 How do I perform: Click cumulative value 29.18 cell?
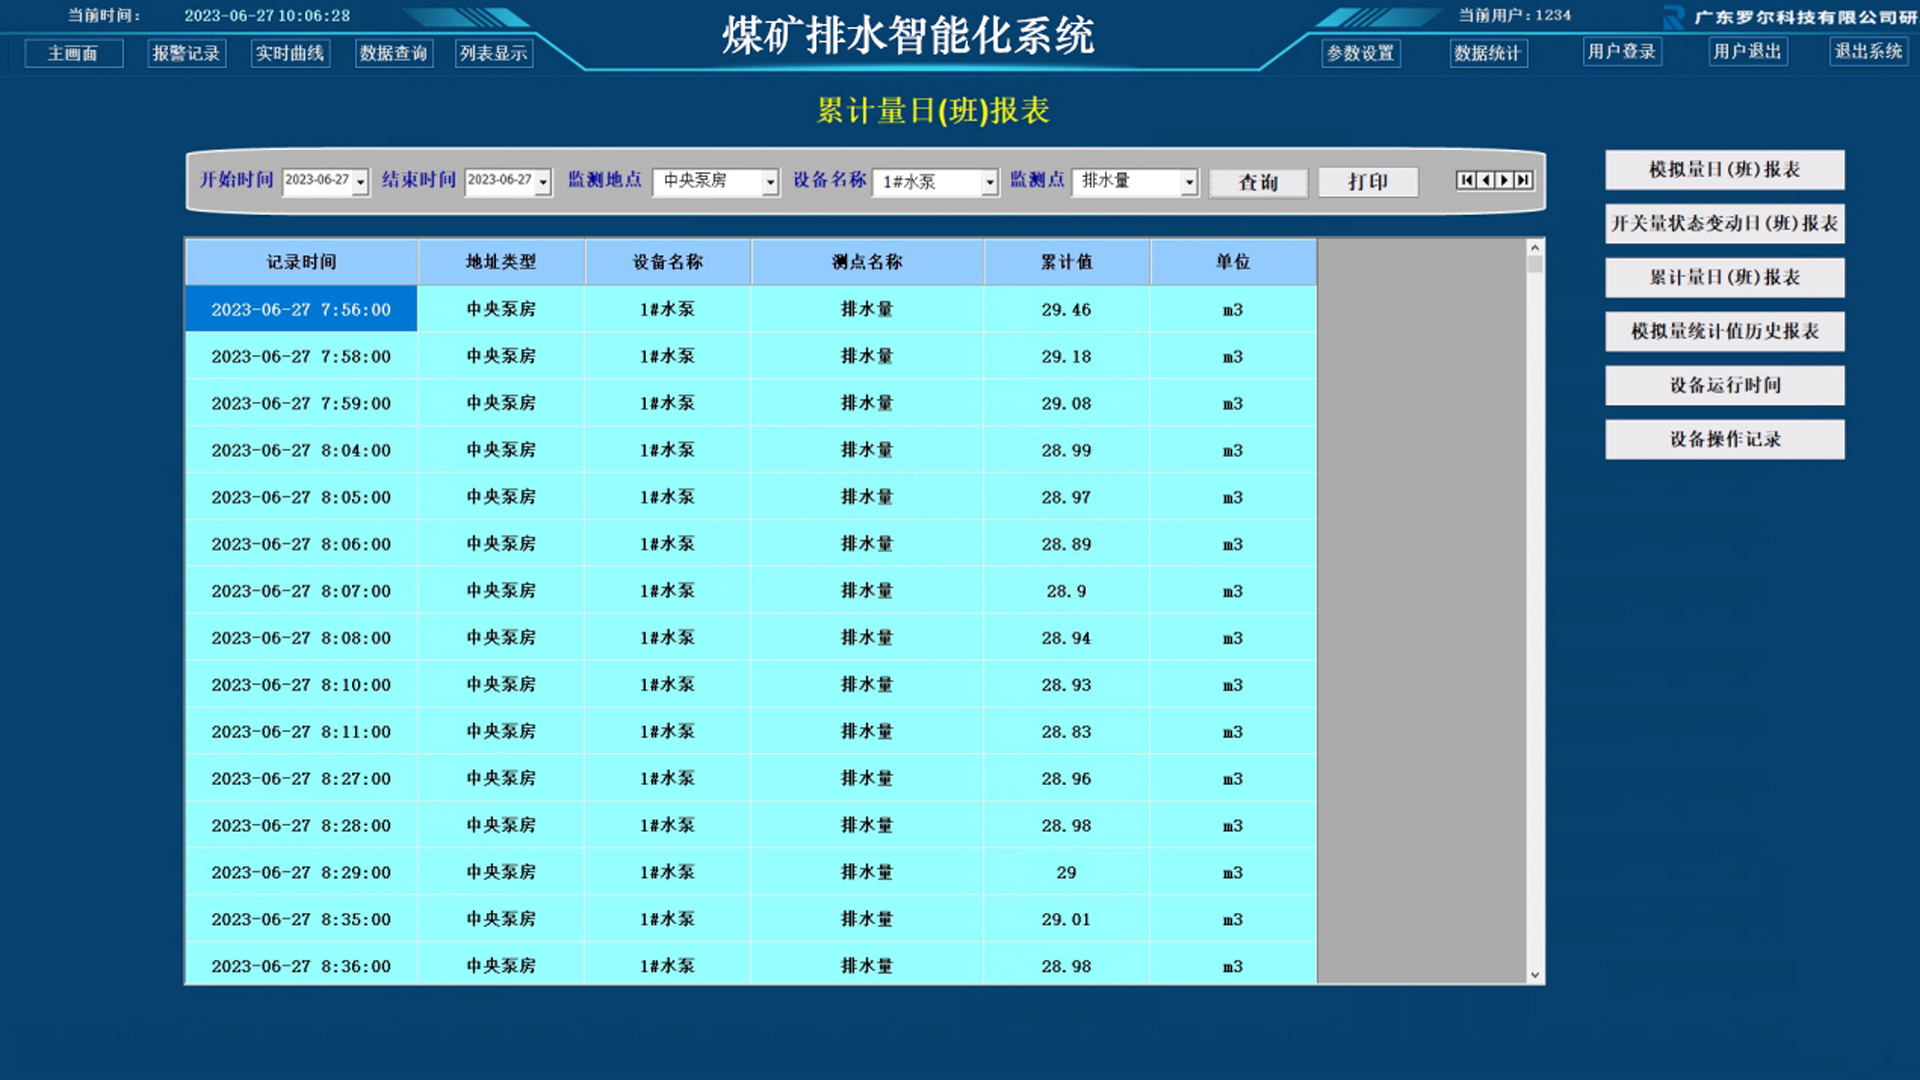(x=1067, y=356)
